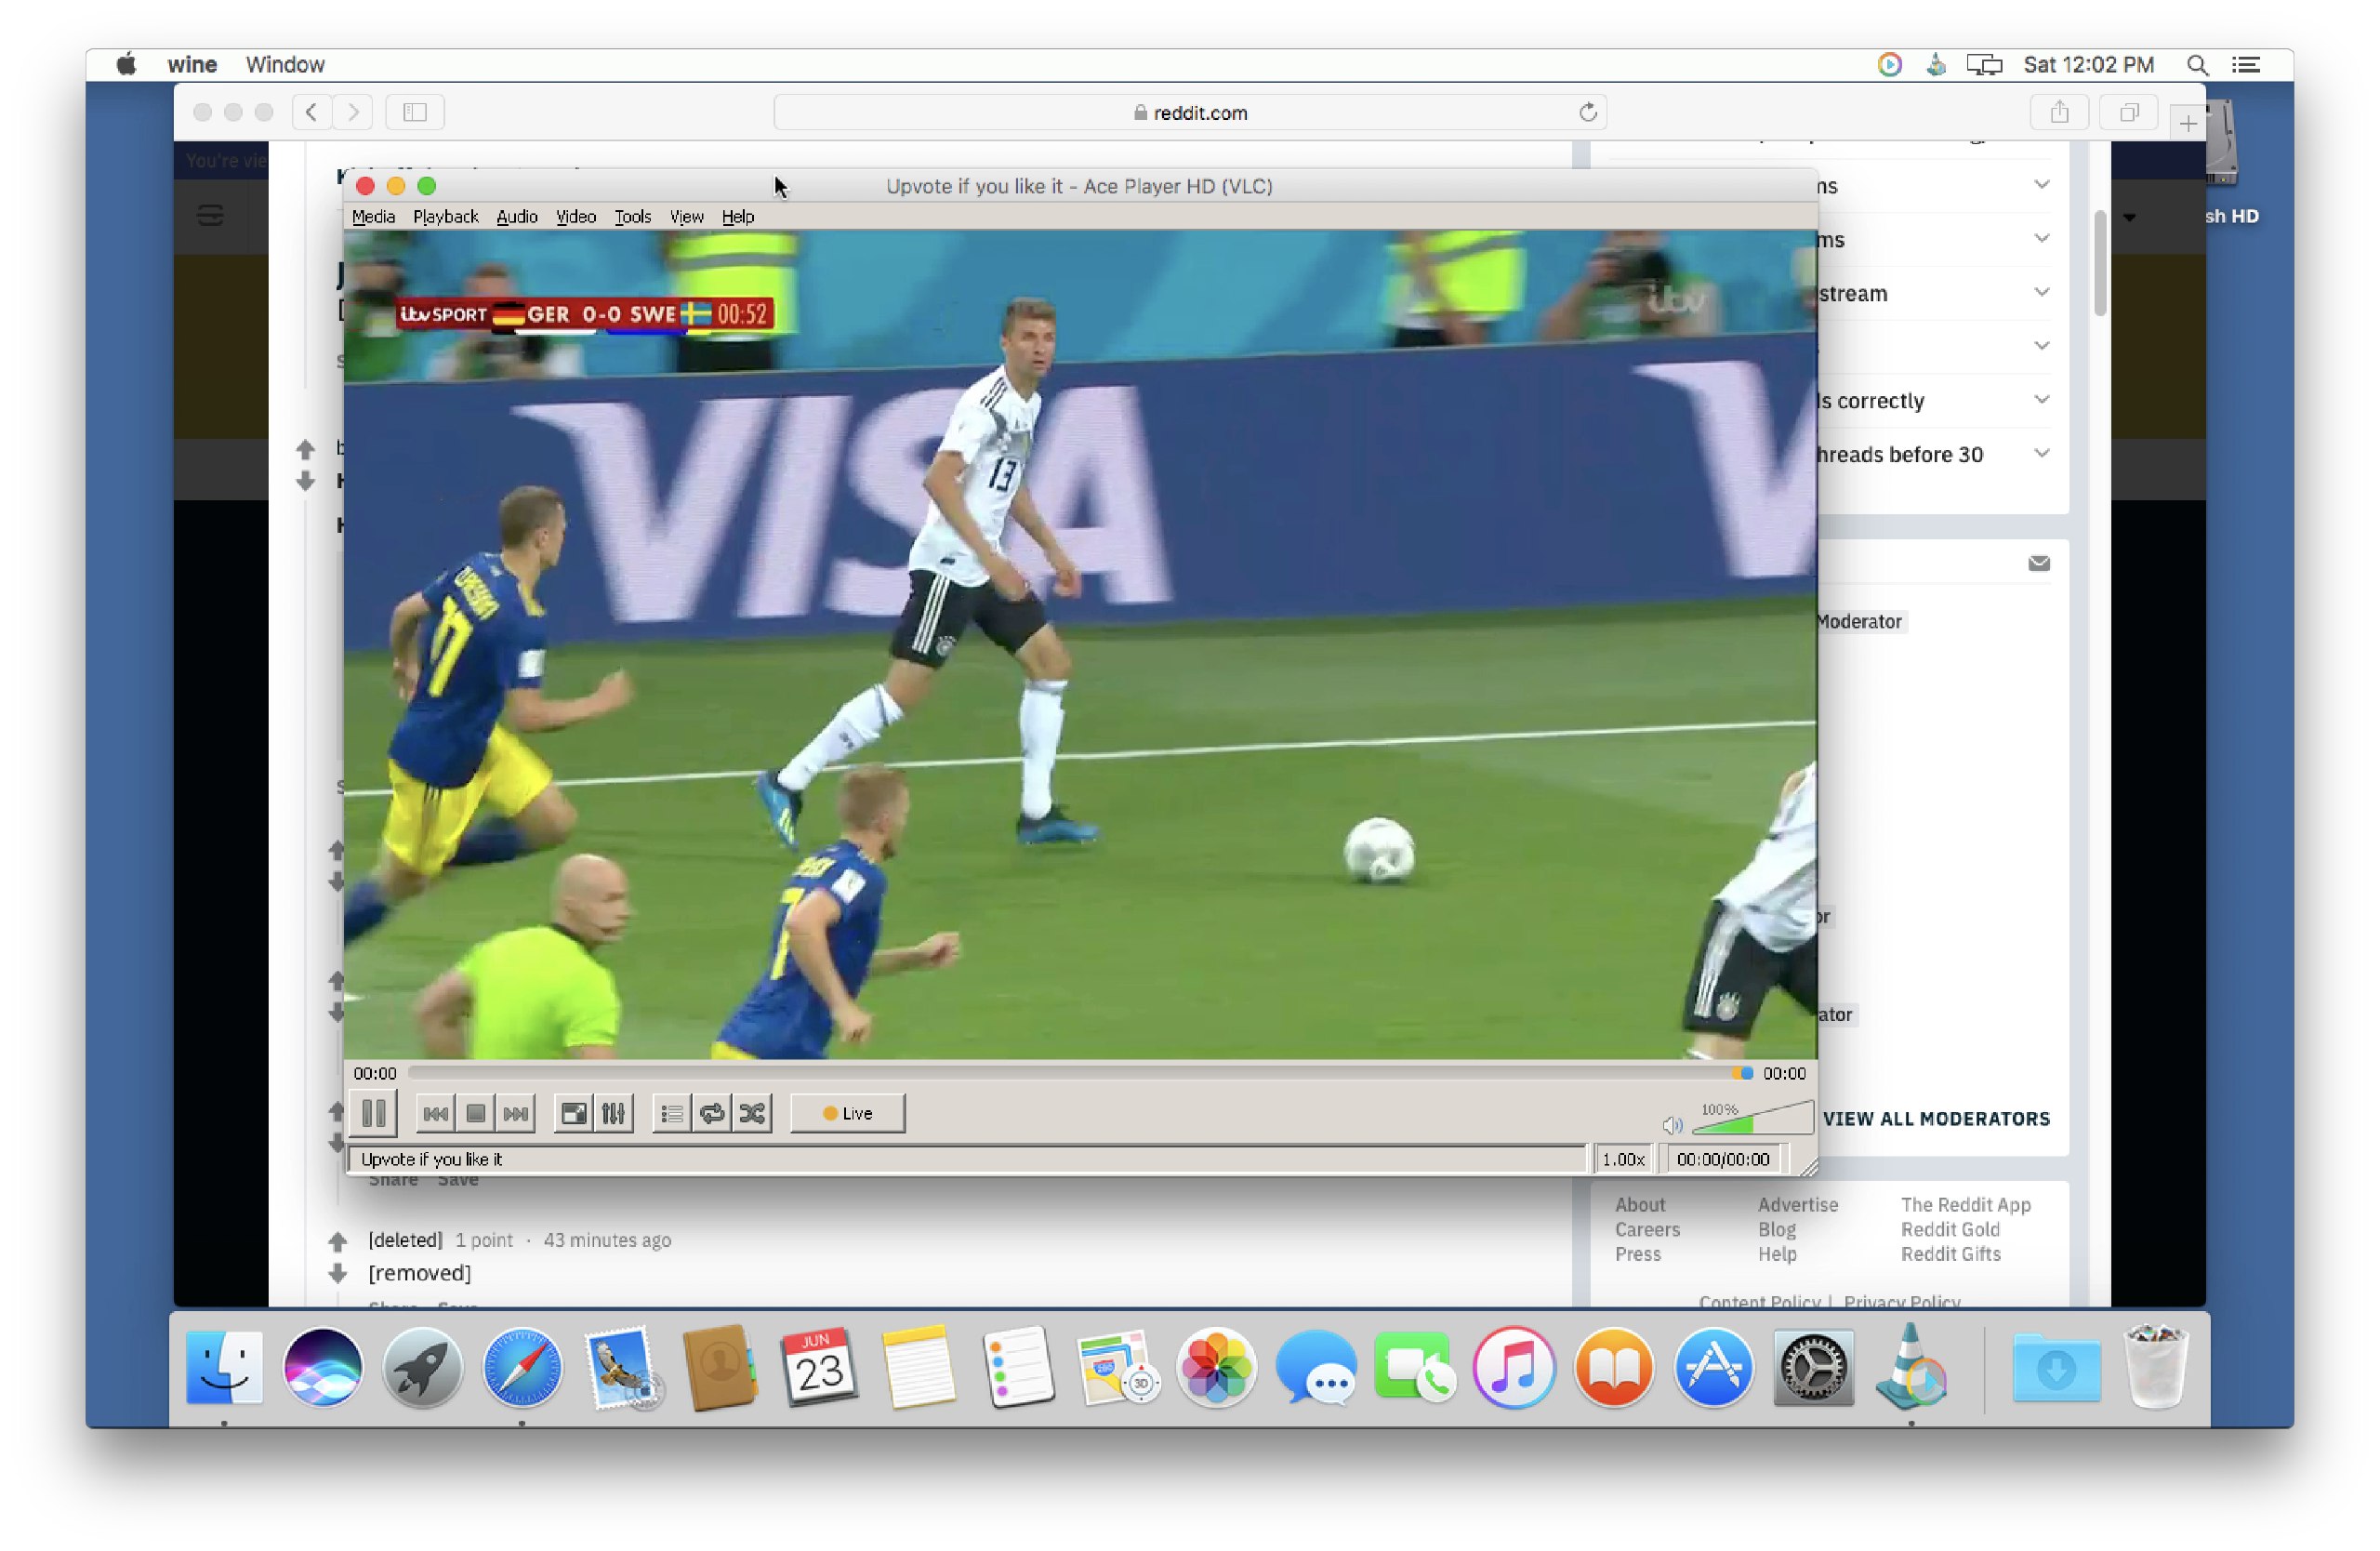Viewport: 2380px width, 1551px height.
Task: Open the Media menu
Action: click(373, 216)
